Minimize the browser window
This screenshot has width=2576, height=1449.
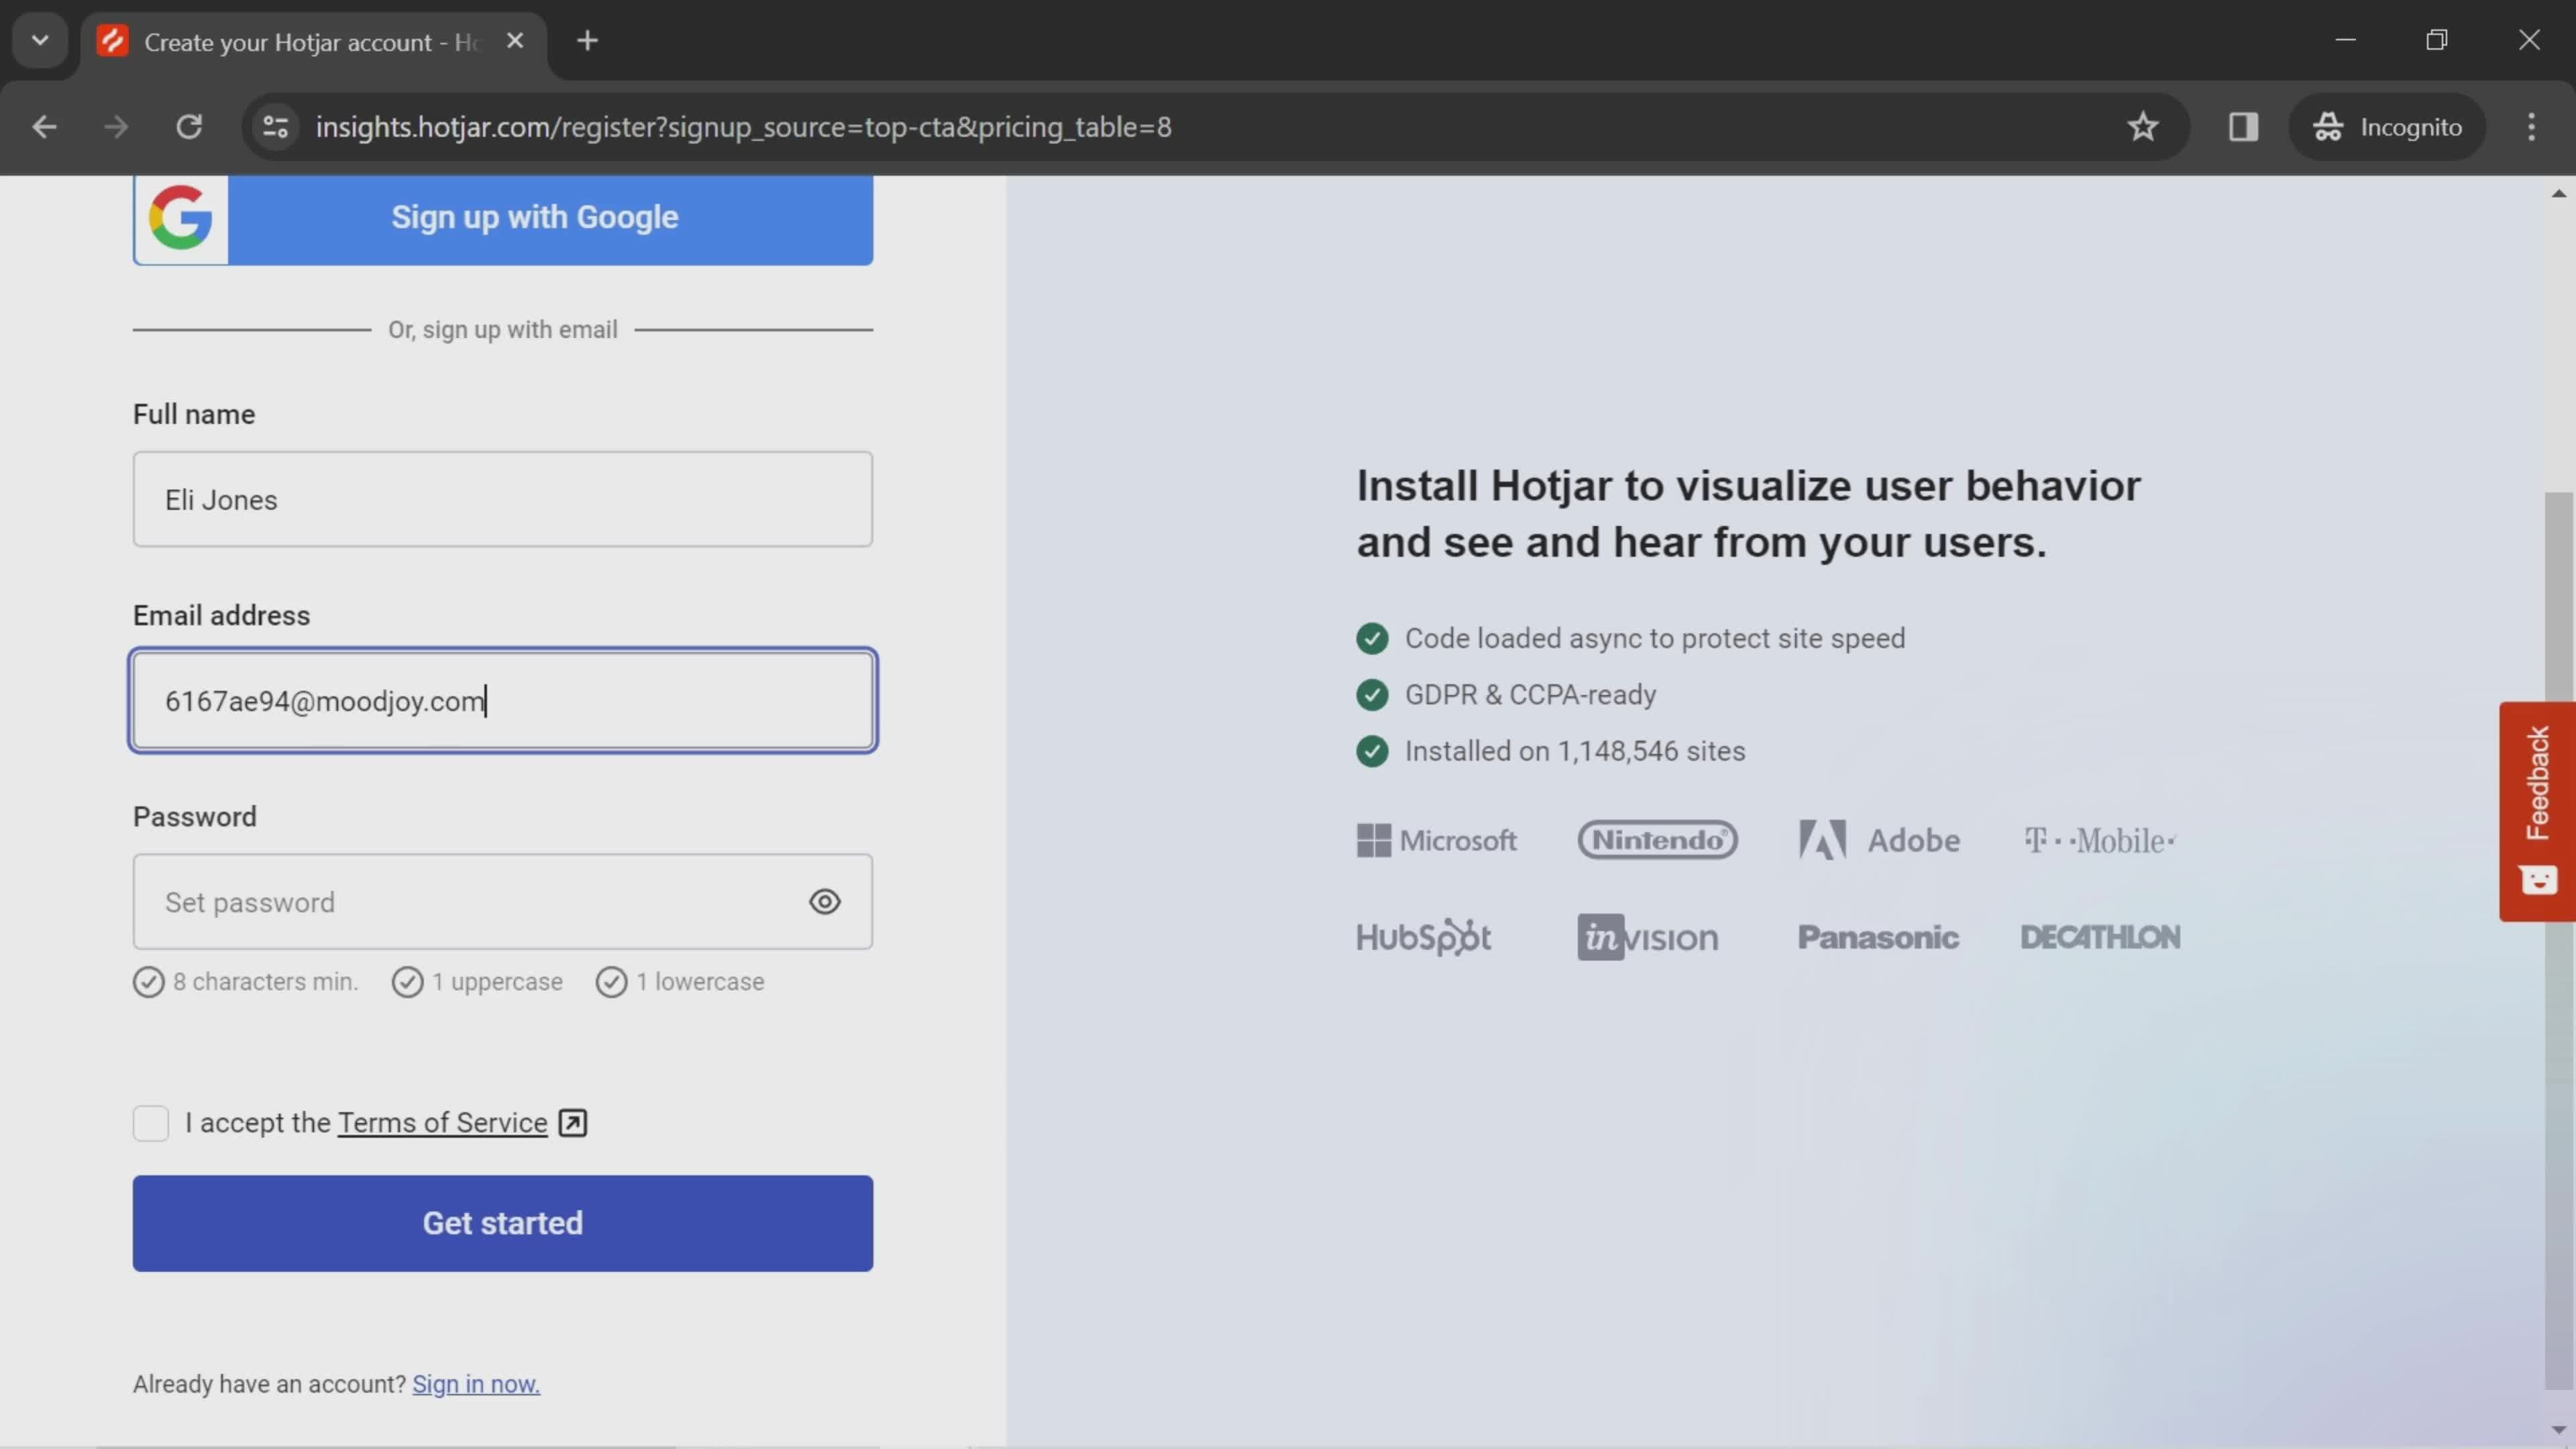2346,40
